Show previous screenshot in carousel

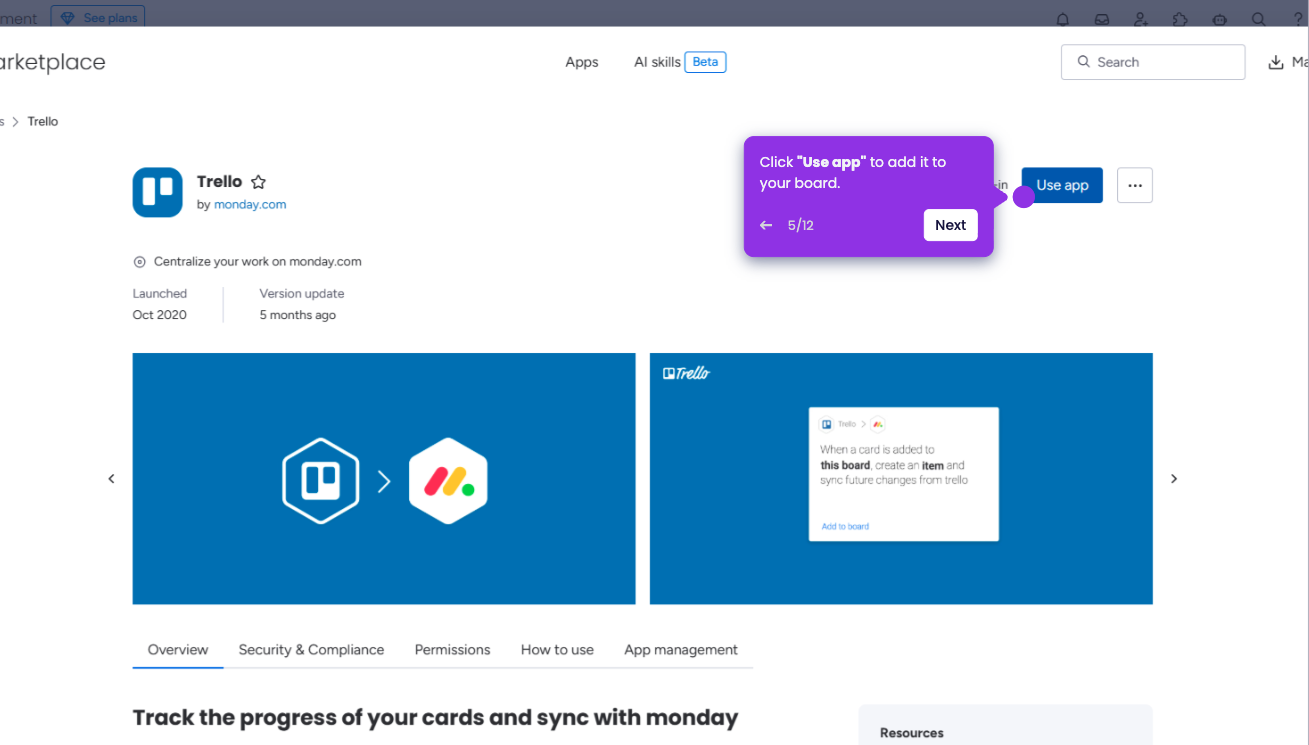pos(112,479)
